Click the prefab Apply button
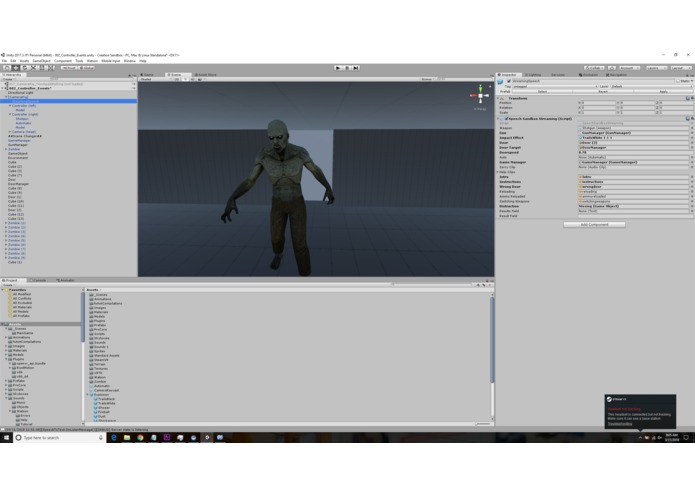 tap(664, 92)
